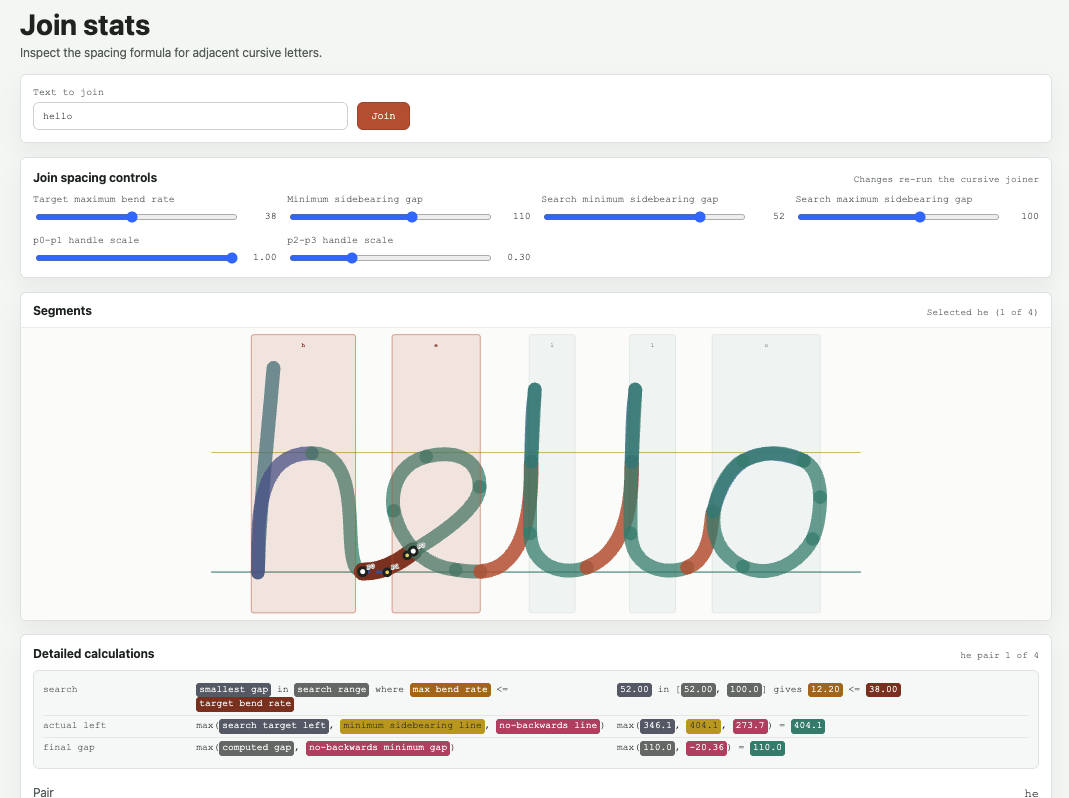This screenshot has height=798, width=1069.
Task: Adjust the Target maximum bend rate slider
Action: point(136,217)
